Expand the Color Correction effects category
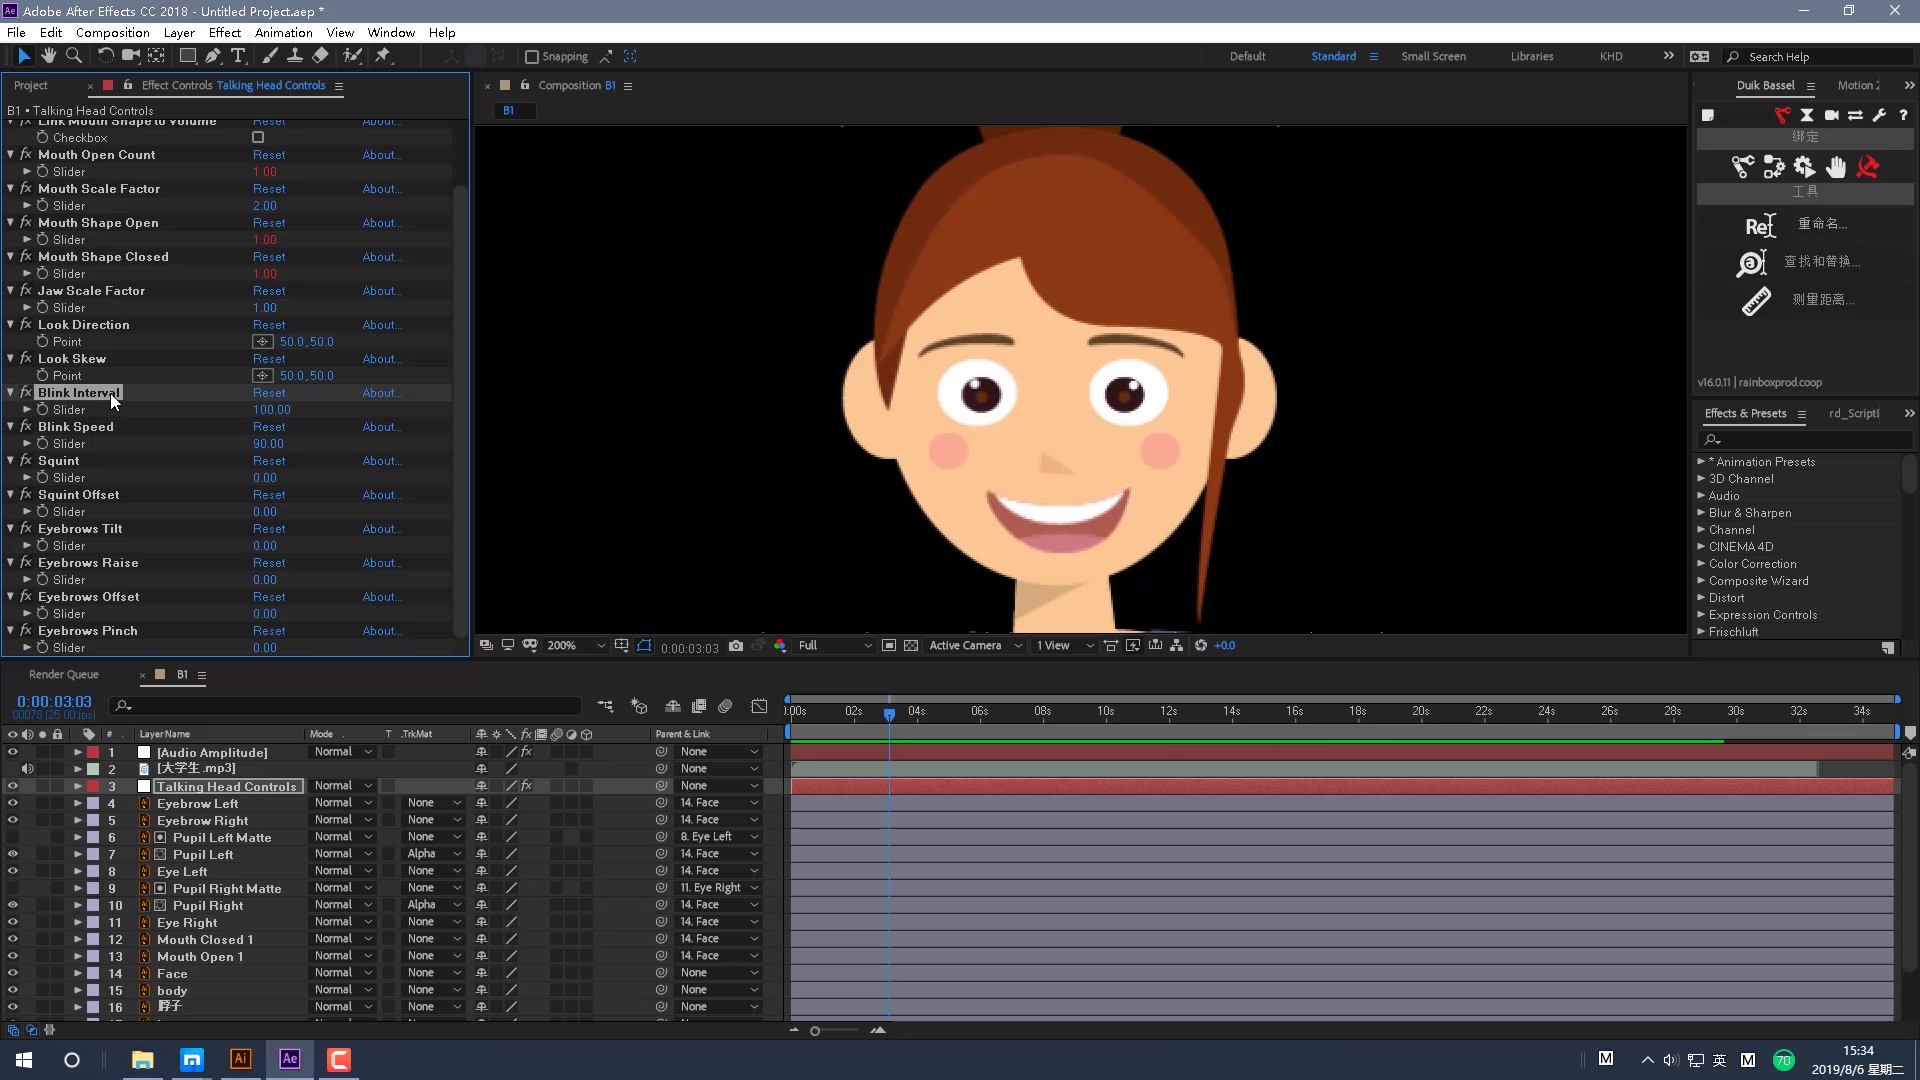Screen dimensions: 1920x1080 click(x=1702, y=564)
